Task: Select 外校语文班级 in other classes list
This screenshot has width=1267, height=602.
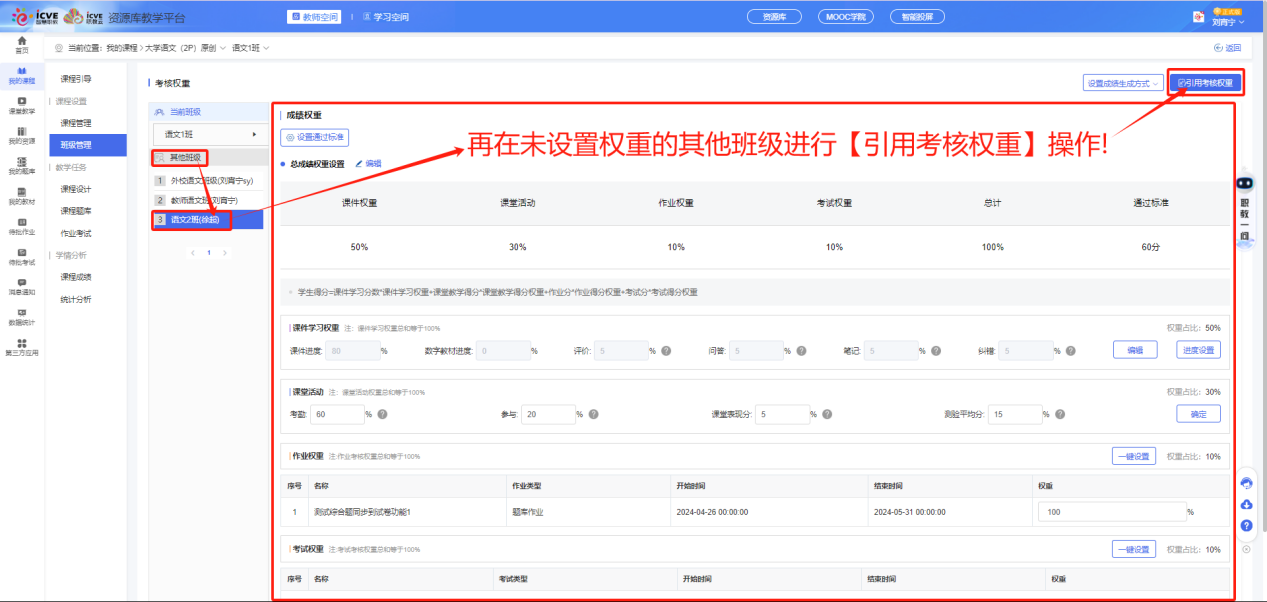Action: point(211,181)
